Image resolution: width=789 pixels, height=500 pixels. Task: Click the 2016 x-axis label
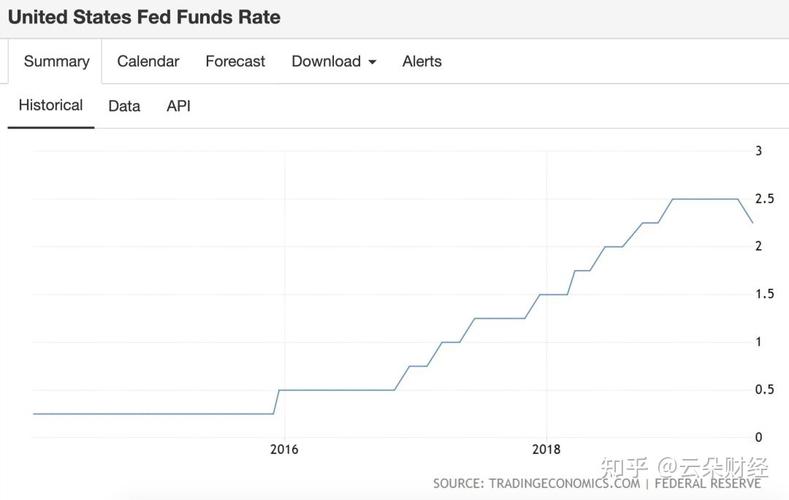[x=284, y=449]
